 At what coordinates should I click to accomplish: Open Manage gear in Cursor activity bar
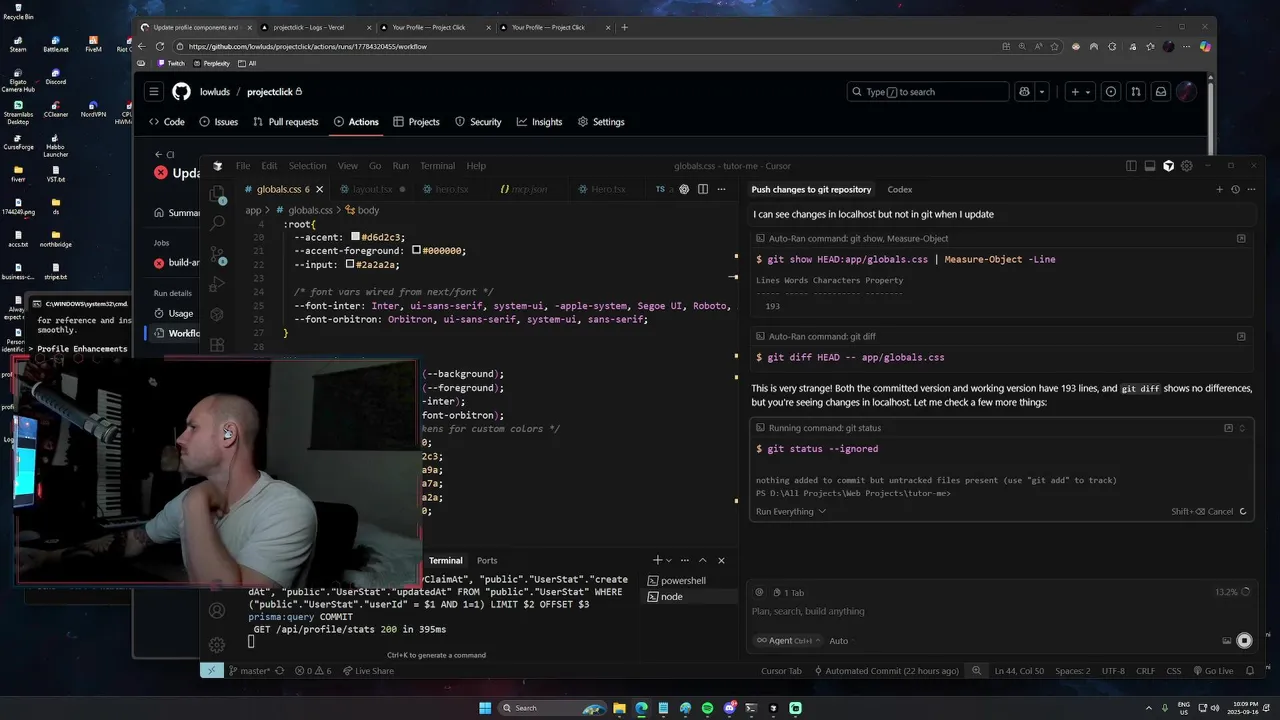[x=217, y=645]
